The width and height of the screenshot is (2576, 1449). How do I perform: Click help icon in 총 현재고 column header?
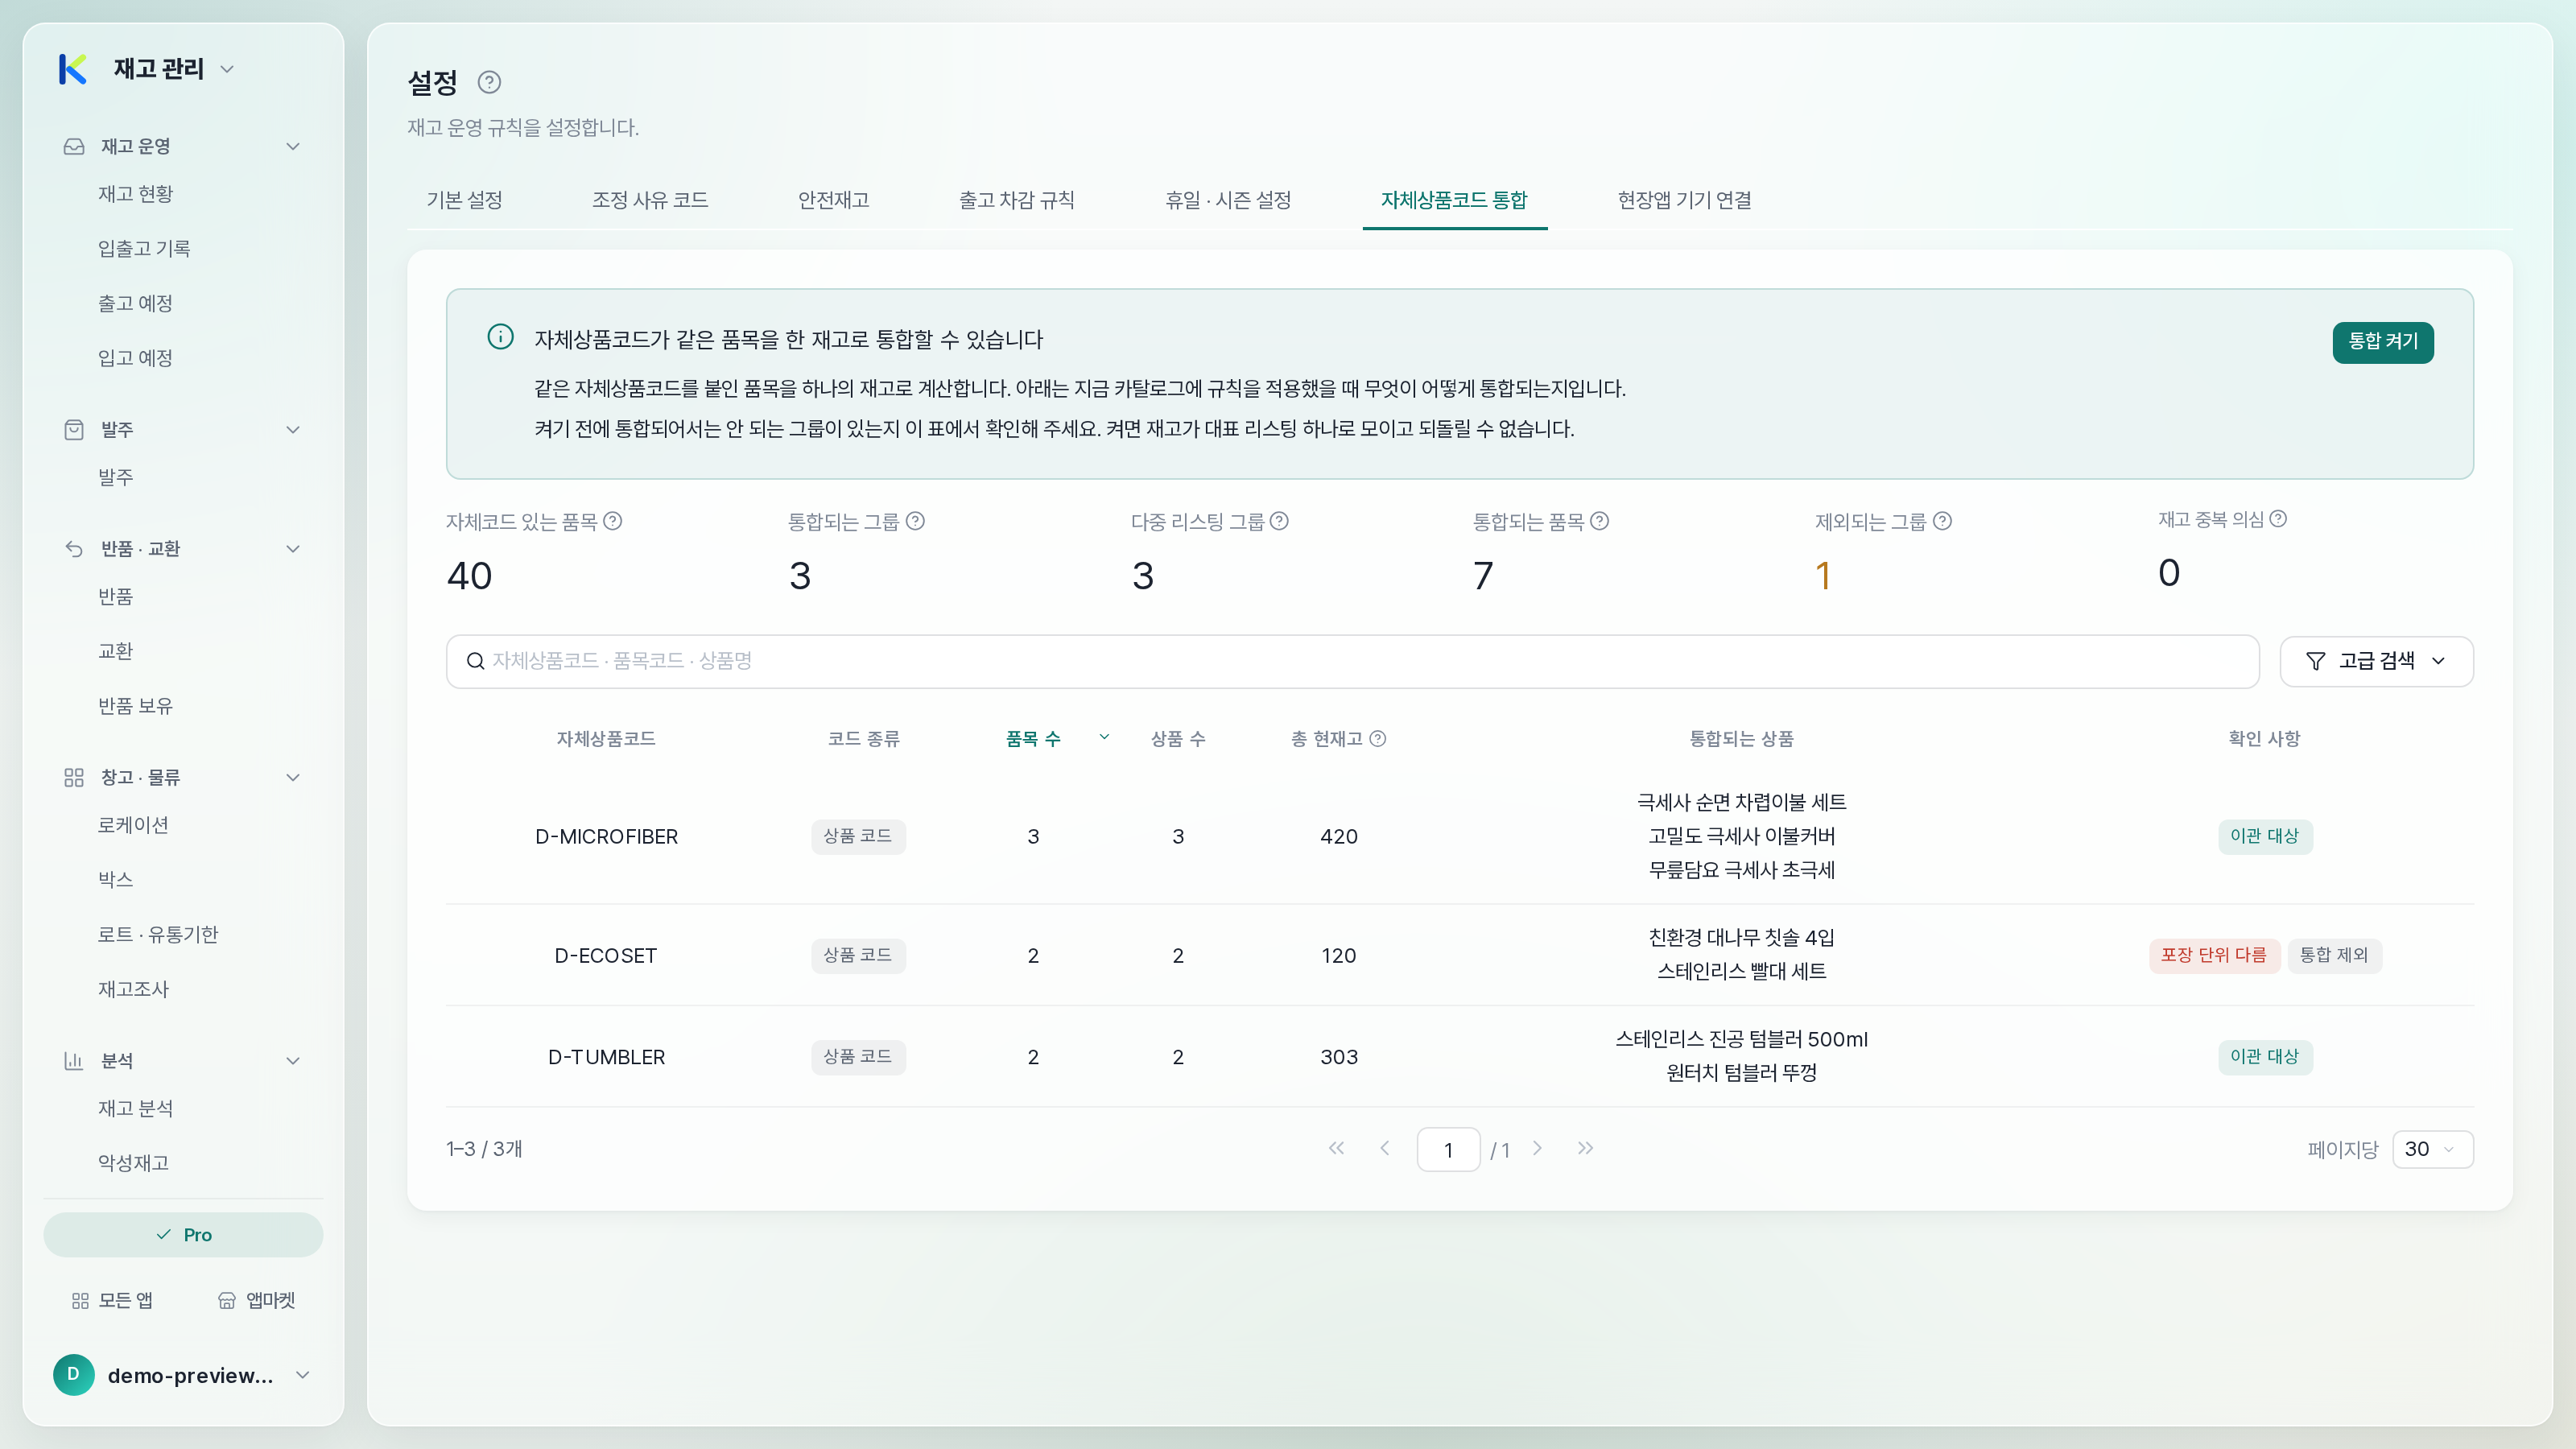1378,739
